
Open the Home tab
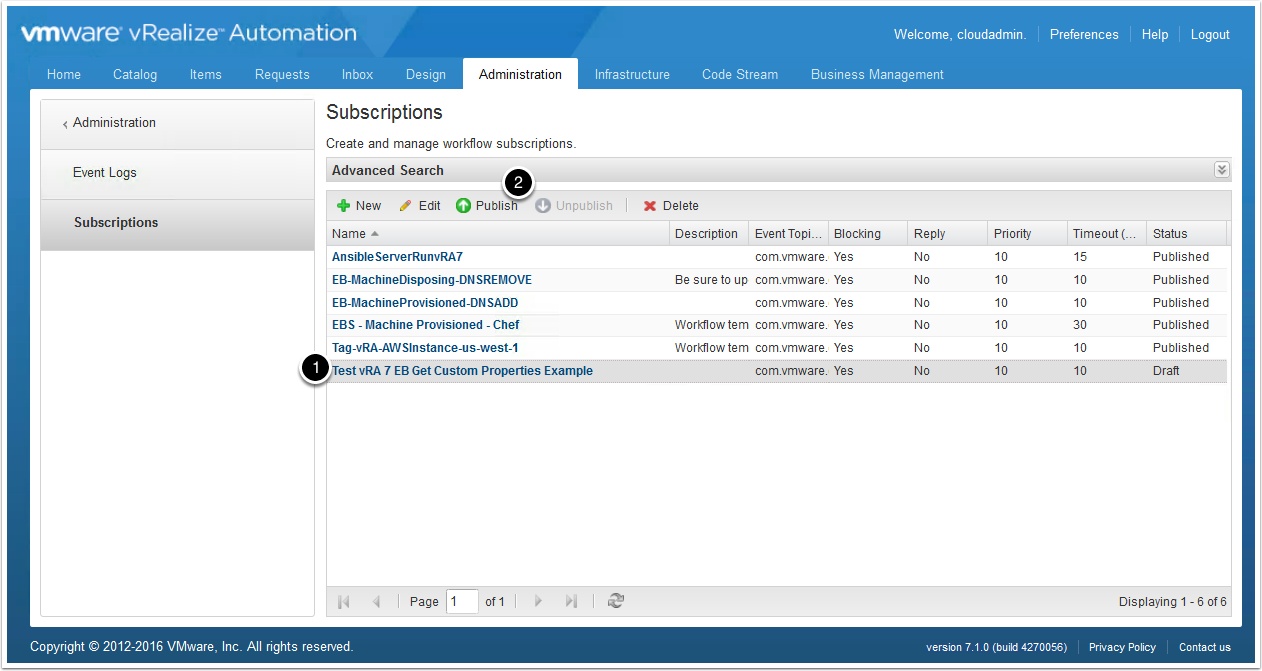click(64, 74)
